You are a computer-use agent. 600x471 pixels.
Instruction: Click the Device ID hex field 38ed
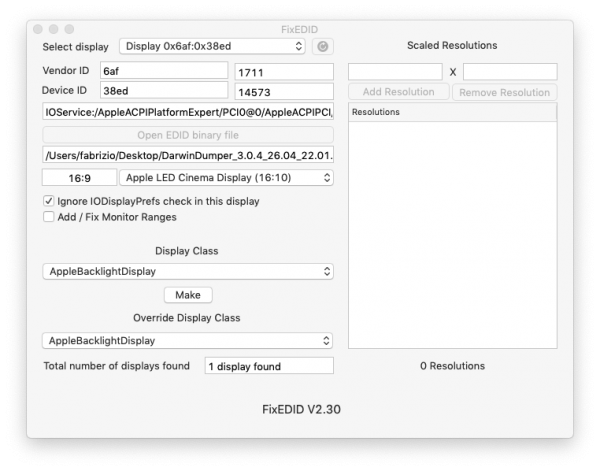[164, 91]
